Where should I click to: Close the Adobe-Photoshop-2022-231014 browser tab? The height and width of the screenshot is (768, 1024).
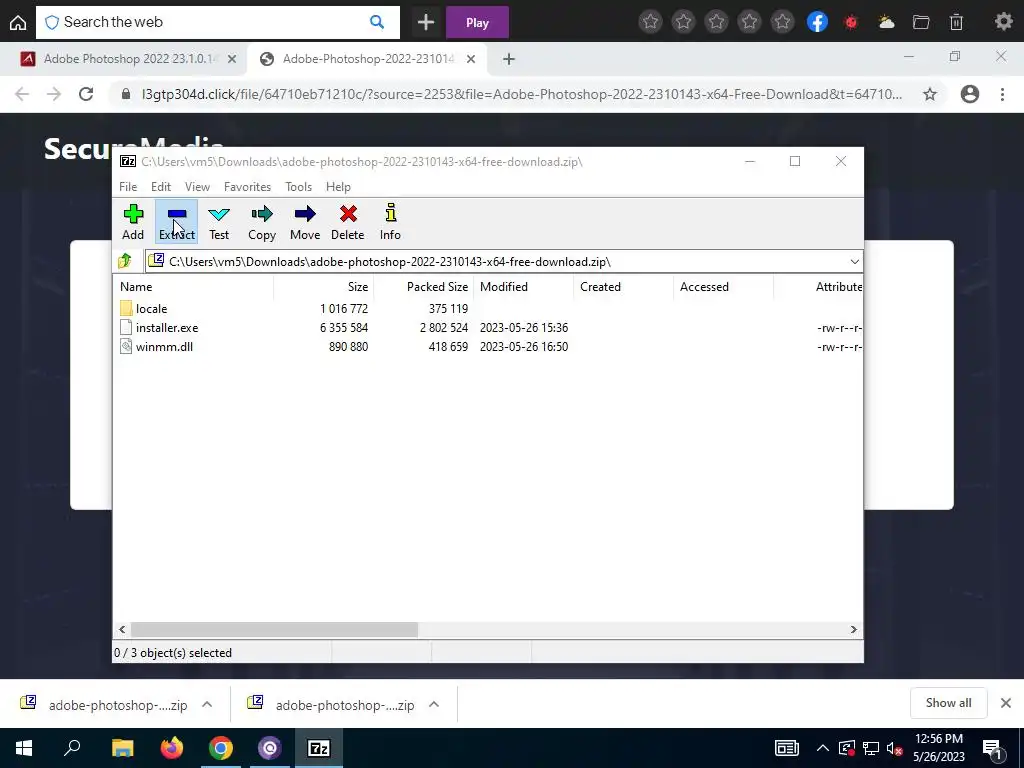(x=471, y=59)
